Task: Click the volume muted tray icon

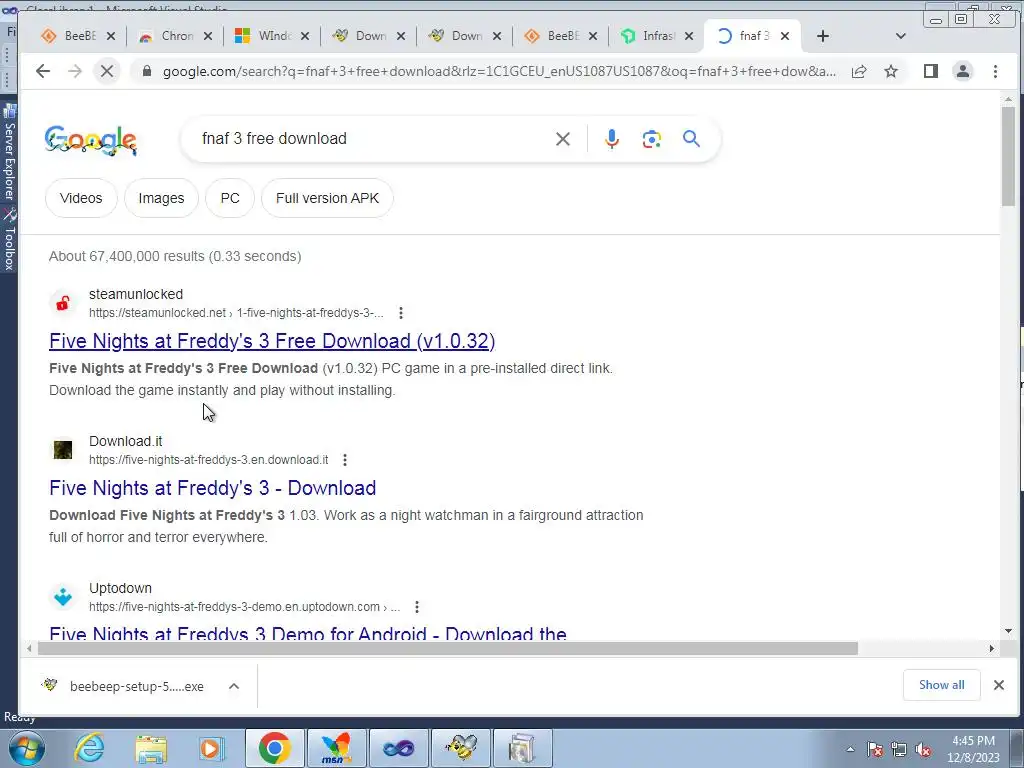Action: (x=923, y=750)
